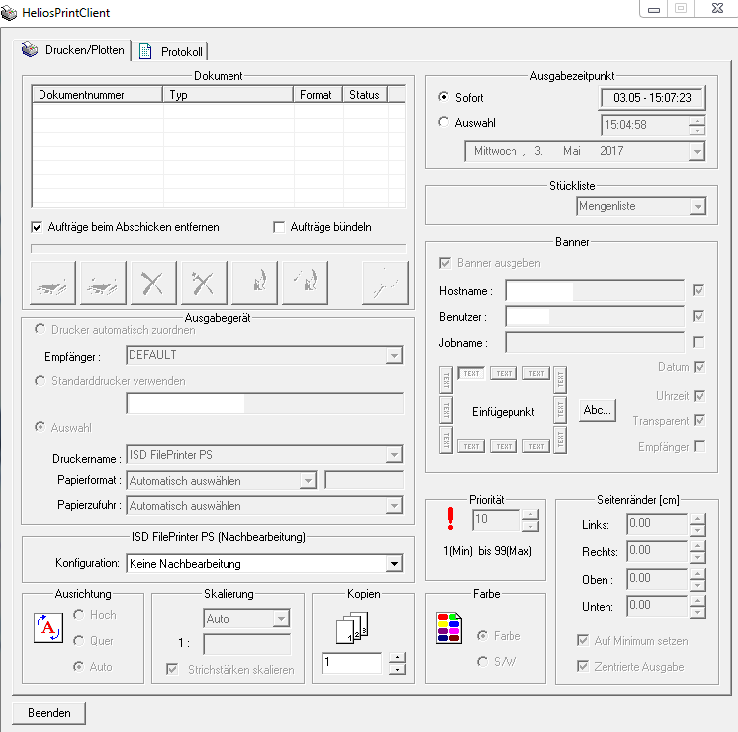Switch to the Protokoll tab
Viewport: 738px width, 732px height.
pyautogui.click(x=173, y=51)
